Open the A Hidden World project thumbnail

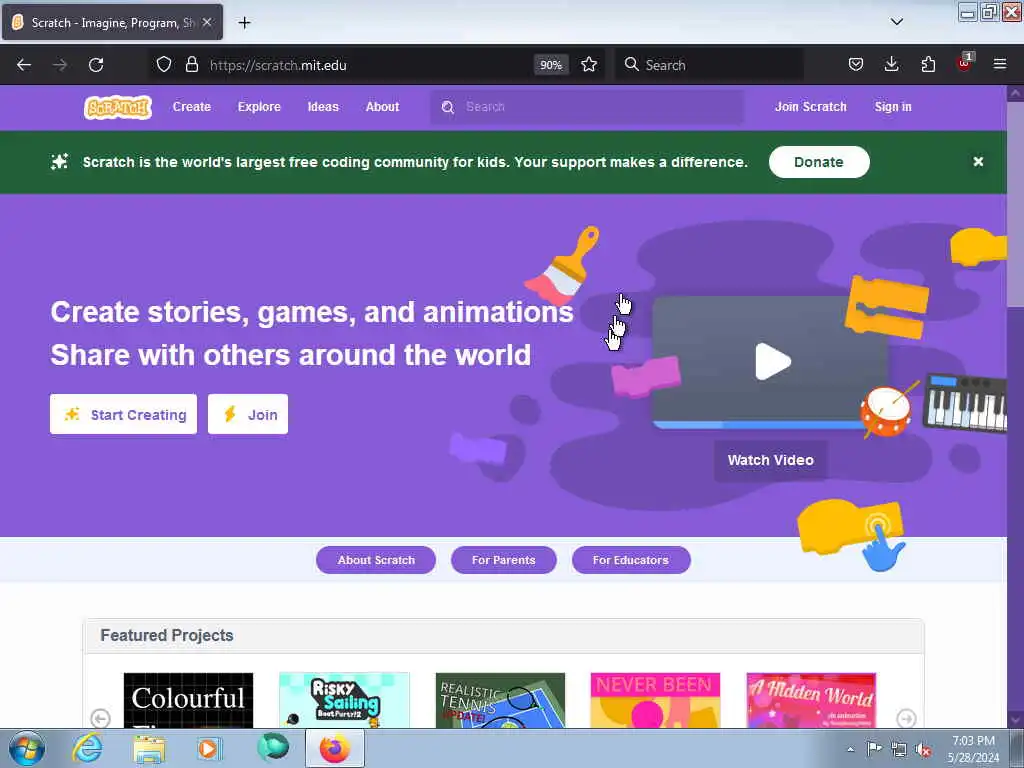click(x=811, y=700)
